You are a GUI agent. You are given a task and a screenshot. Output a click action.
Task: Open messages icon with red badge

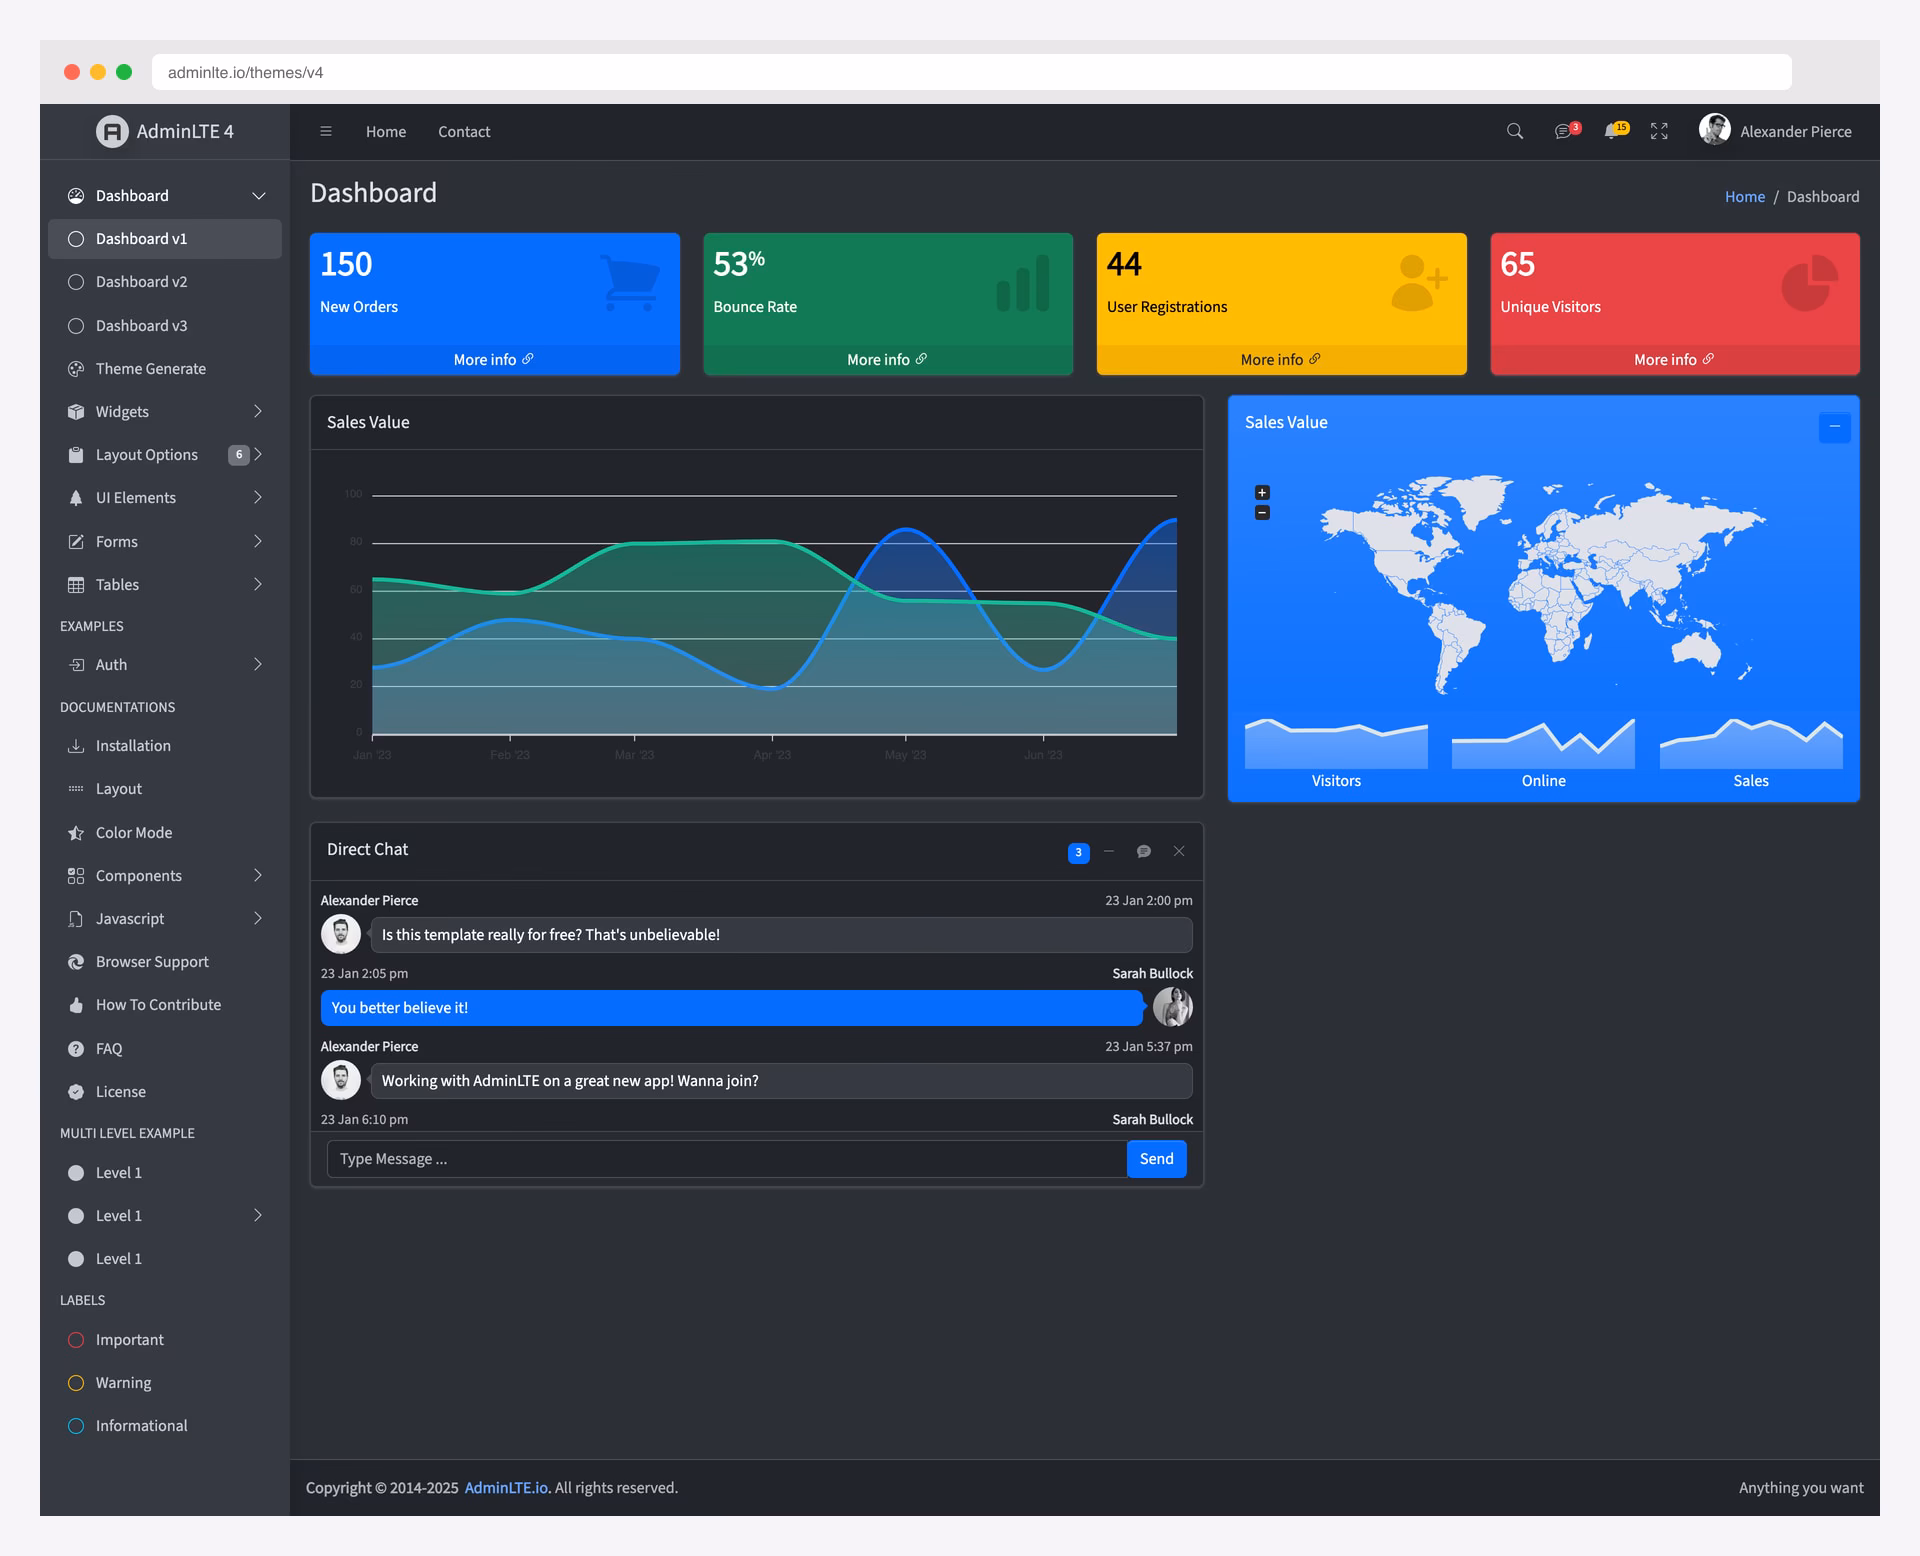(1567, 131)
